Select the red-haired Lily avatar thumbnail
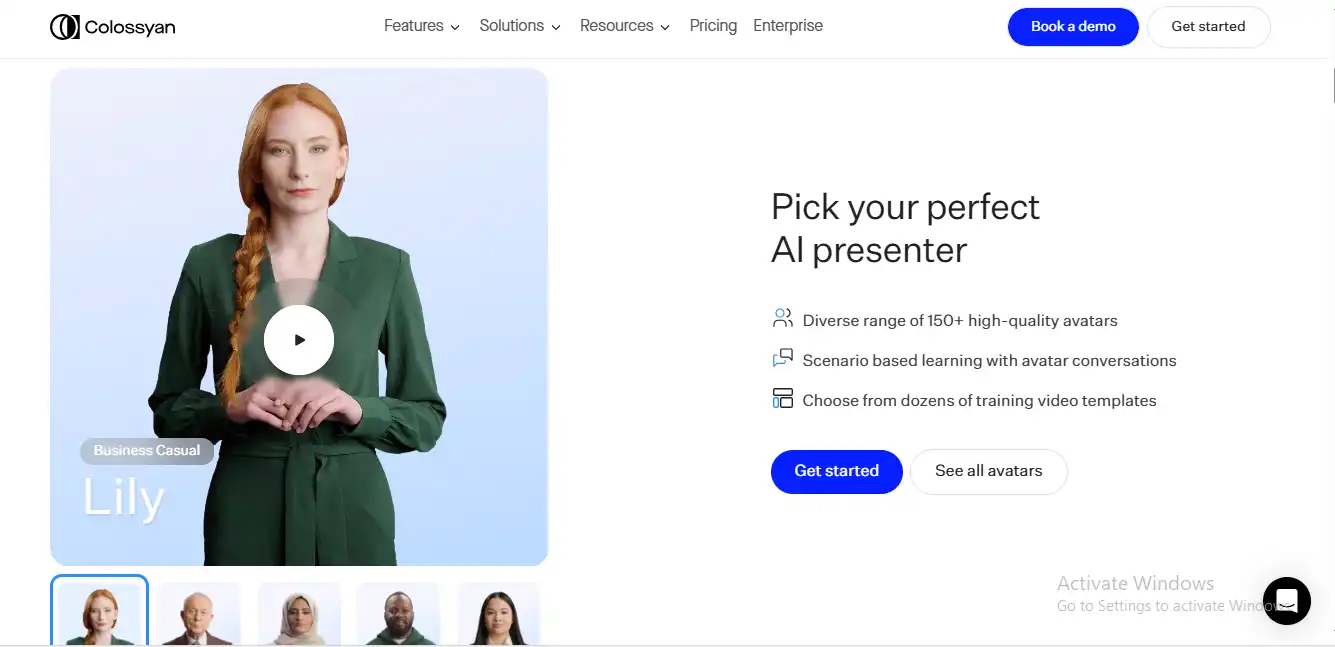The image size is (1335, 647). pos(100,612)
